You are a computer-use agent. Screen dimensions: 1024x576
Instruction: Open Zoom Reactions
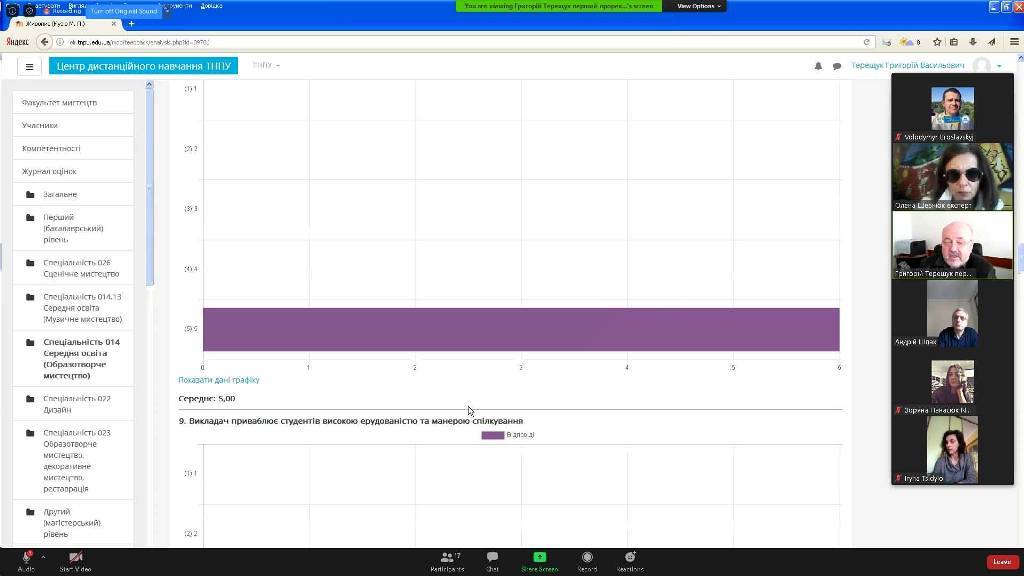point(630,561)
